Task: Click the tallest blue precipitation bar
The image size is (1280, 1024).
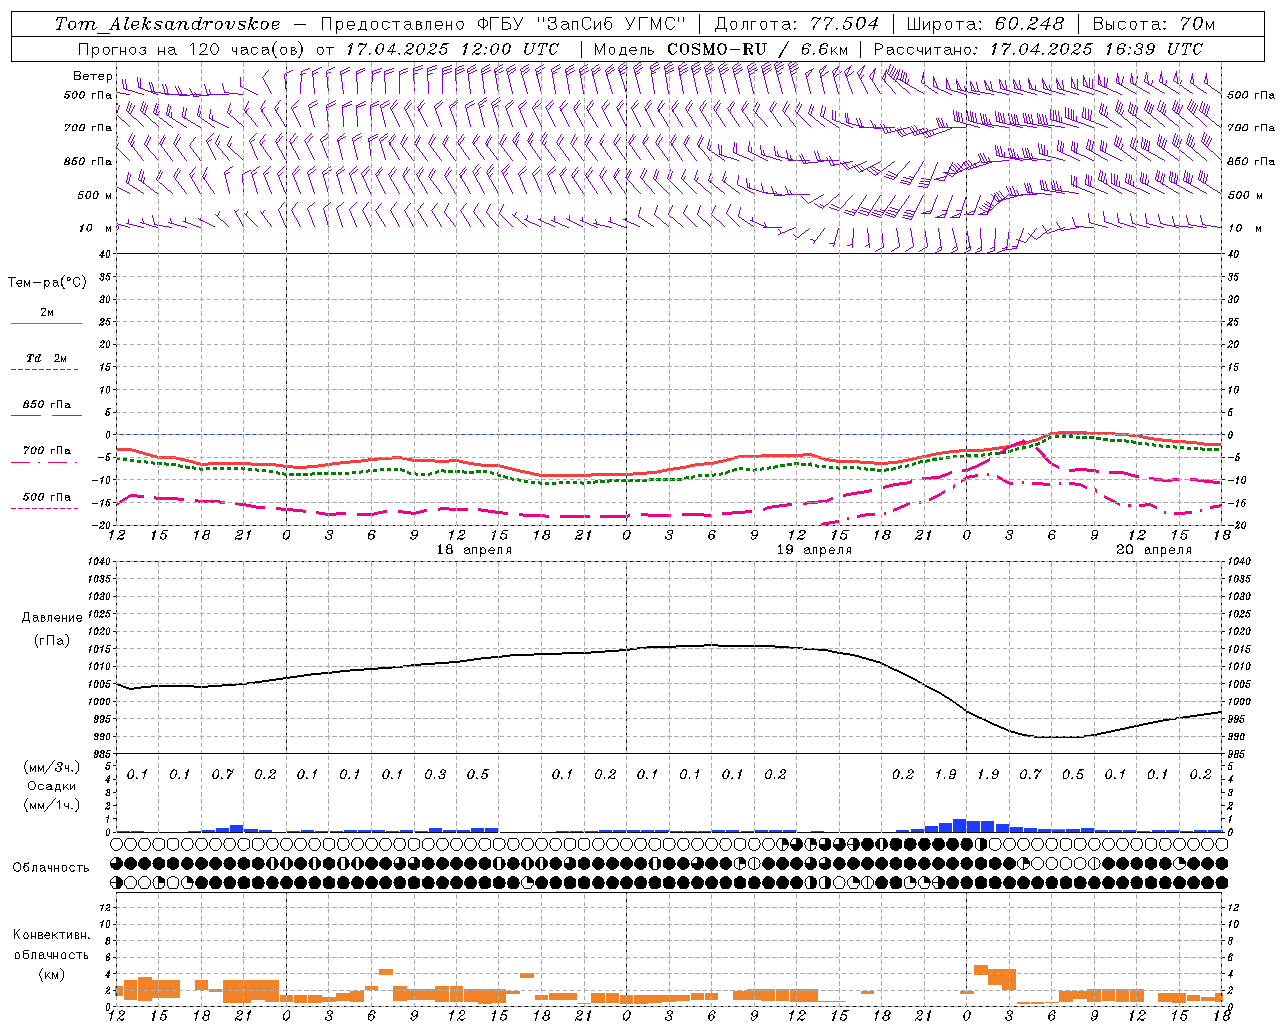Action: pyautogui.click(x=959, y=825)
